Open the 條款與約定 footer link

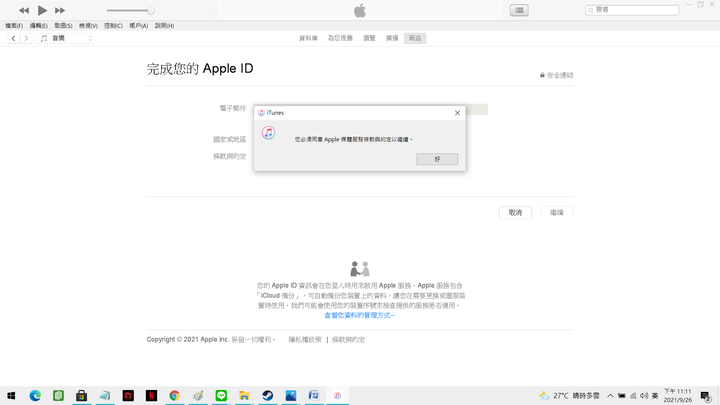pyautogui.click(x=349, y=340)
